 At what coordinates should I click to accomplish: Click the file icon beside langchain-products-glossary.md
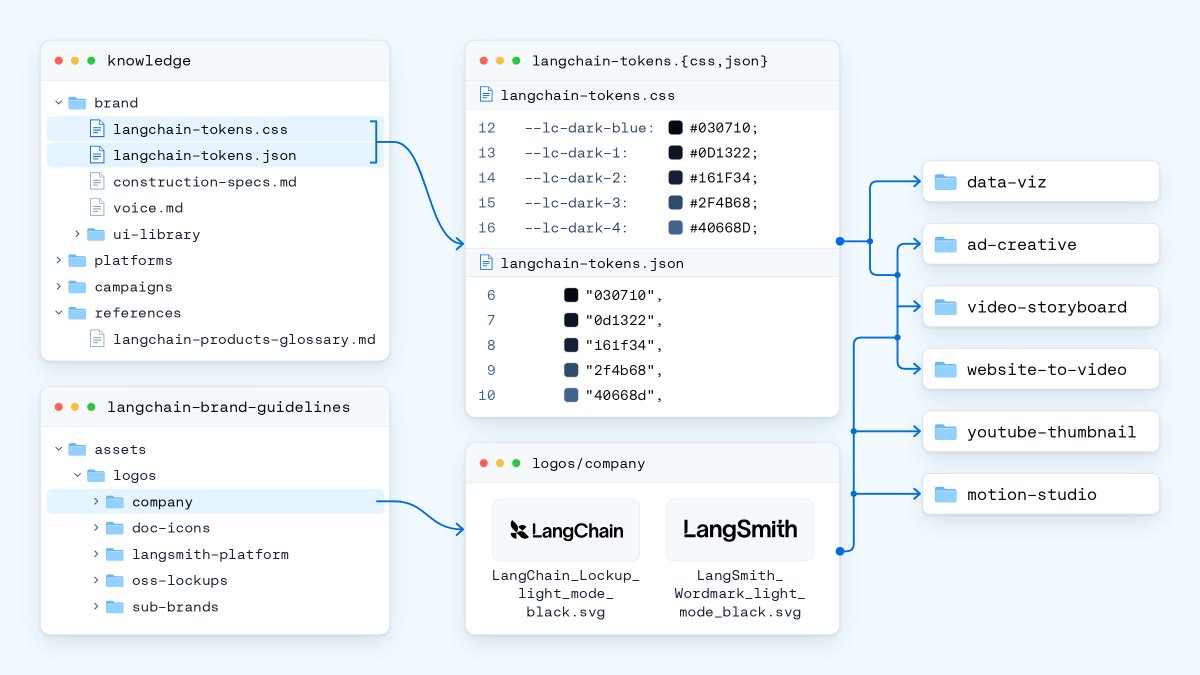pyautogui.click(x=97, y=339)
